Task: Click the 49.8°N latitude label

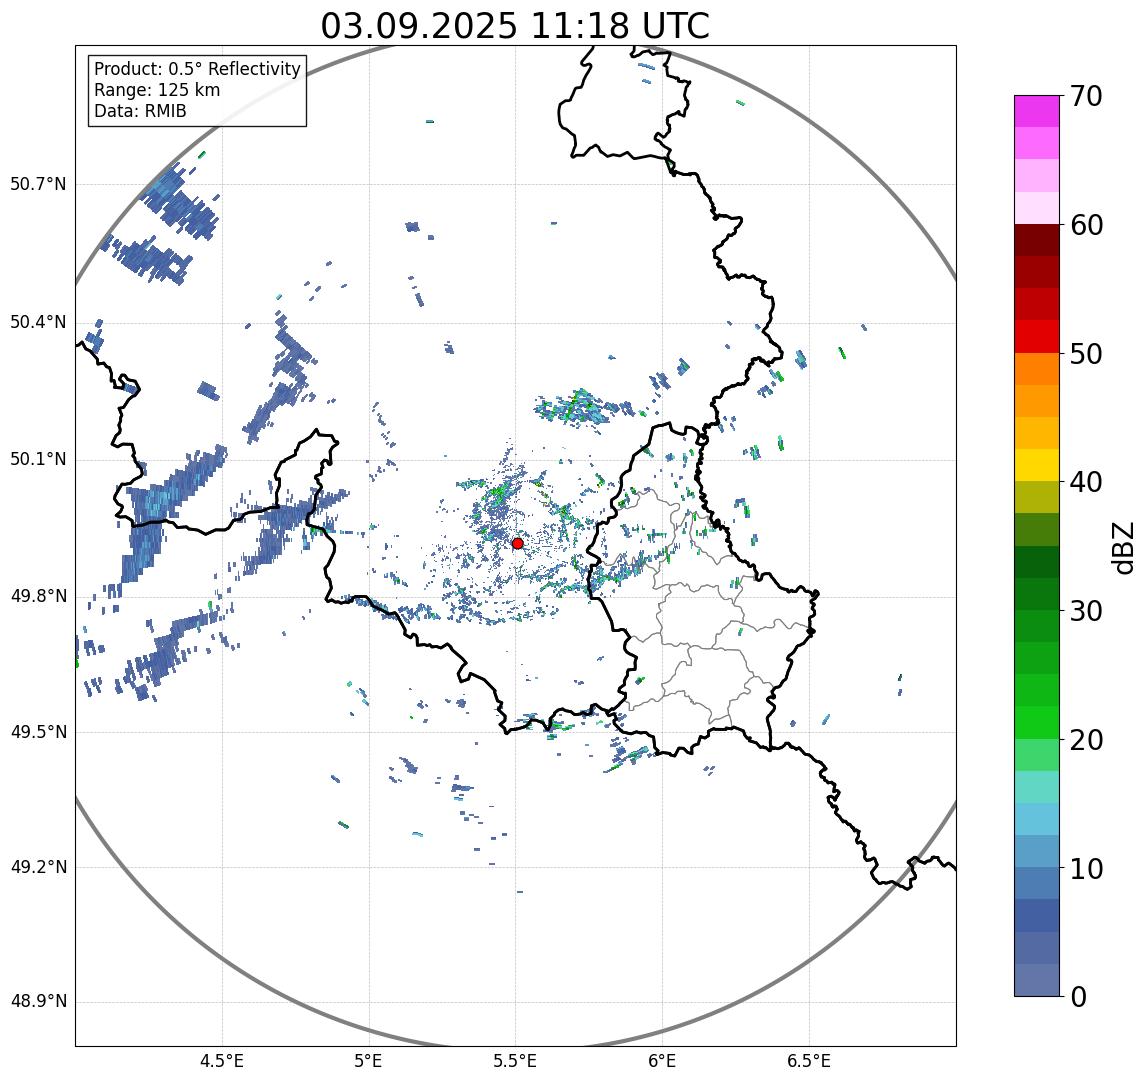Action: coord(38,596)
